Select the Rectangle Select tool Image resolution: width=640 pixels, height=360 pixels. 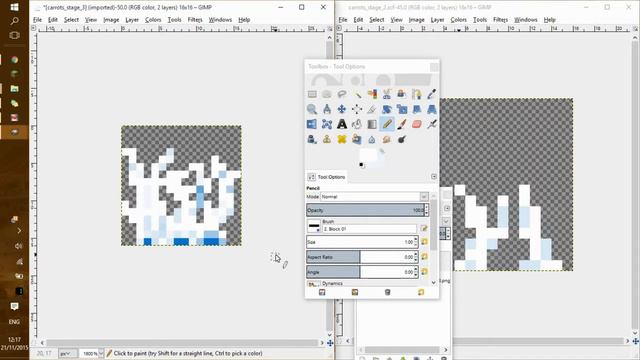point(312,94)
